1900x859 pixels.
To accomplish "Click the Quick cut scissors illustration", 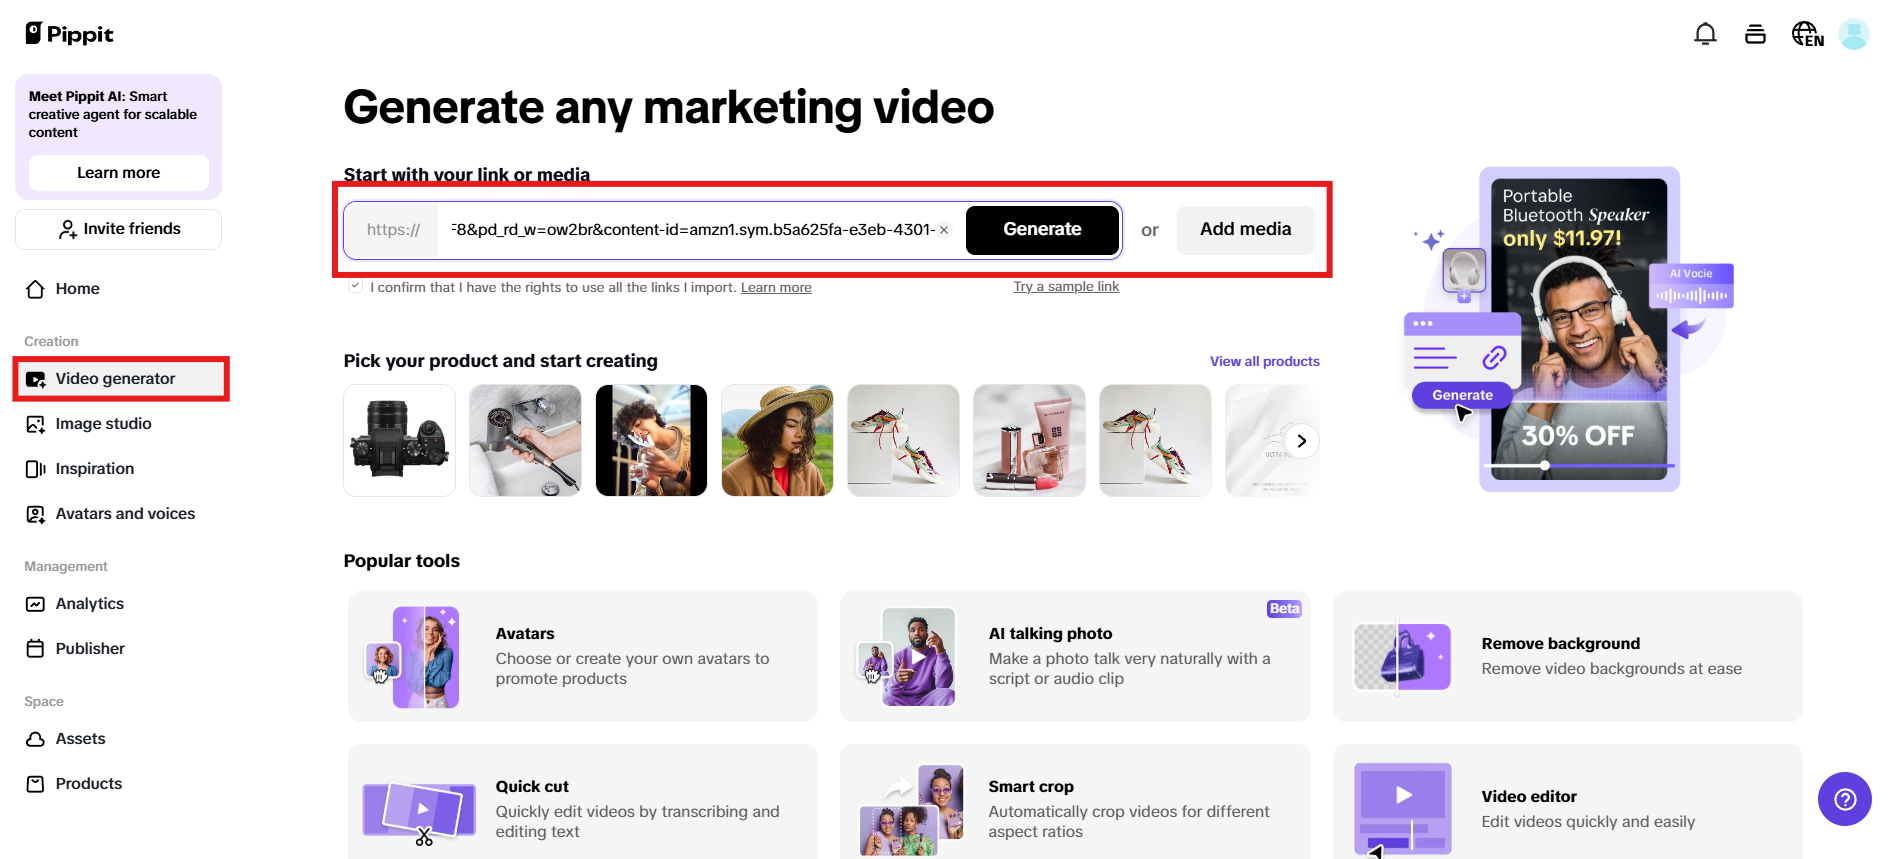I will point(419,812).
